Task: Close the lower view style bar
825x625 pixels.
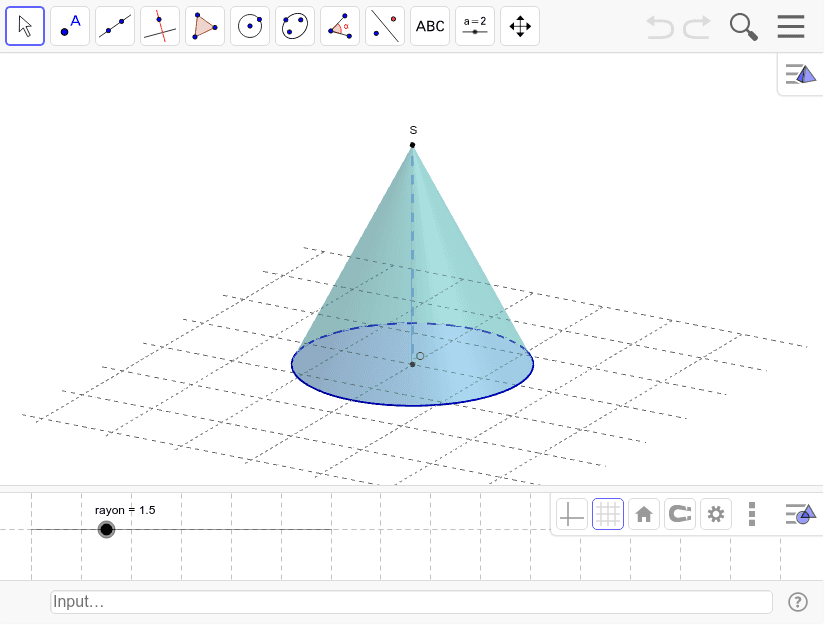Action: pyautogui.click(x=800, y=514)
